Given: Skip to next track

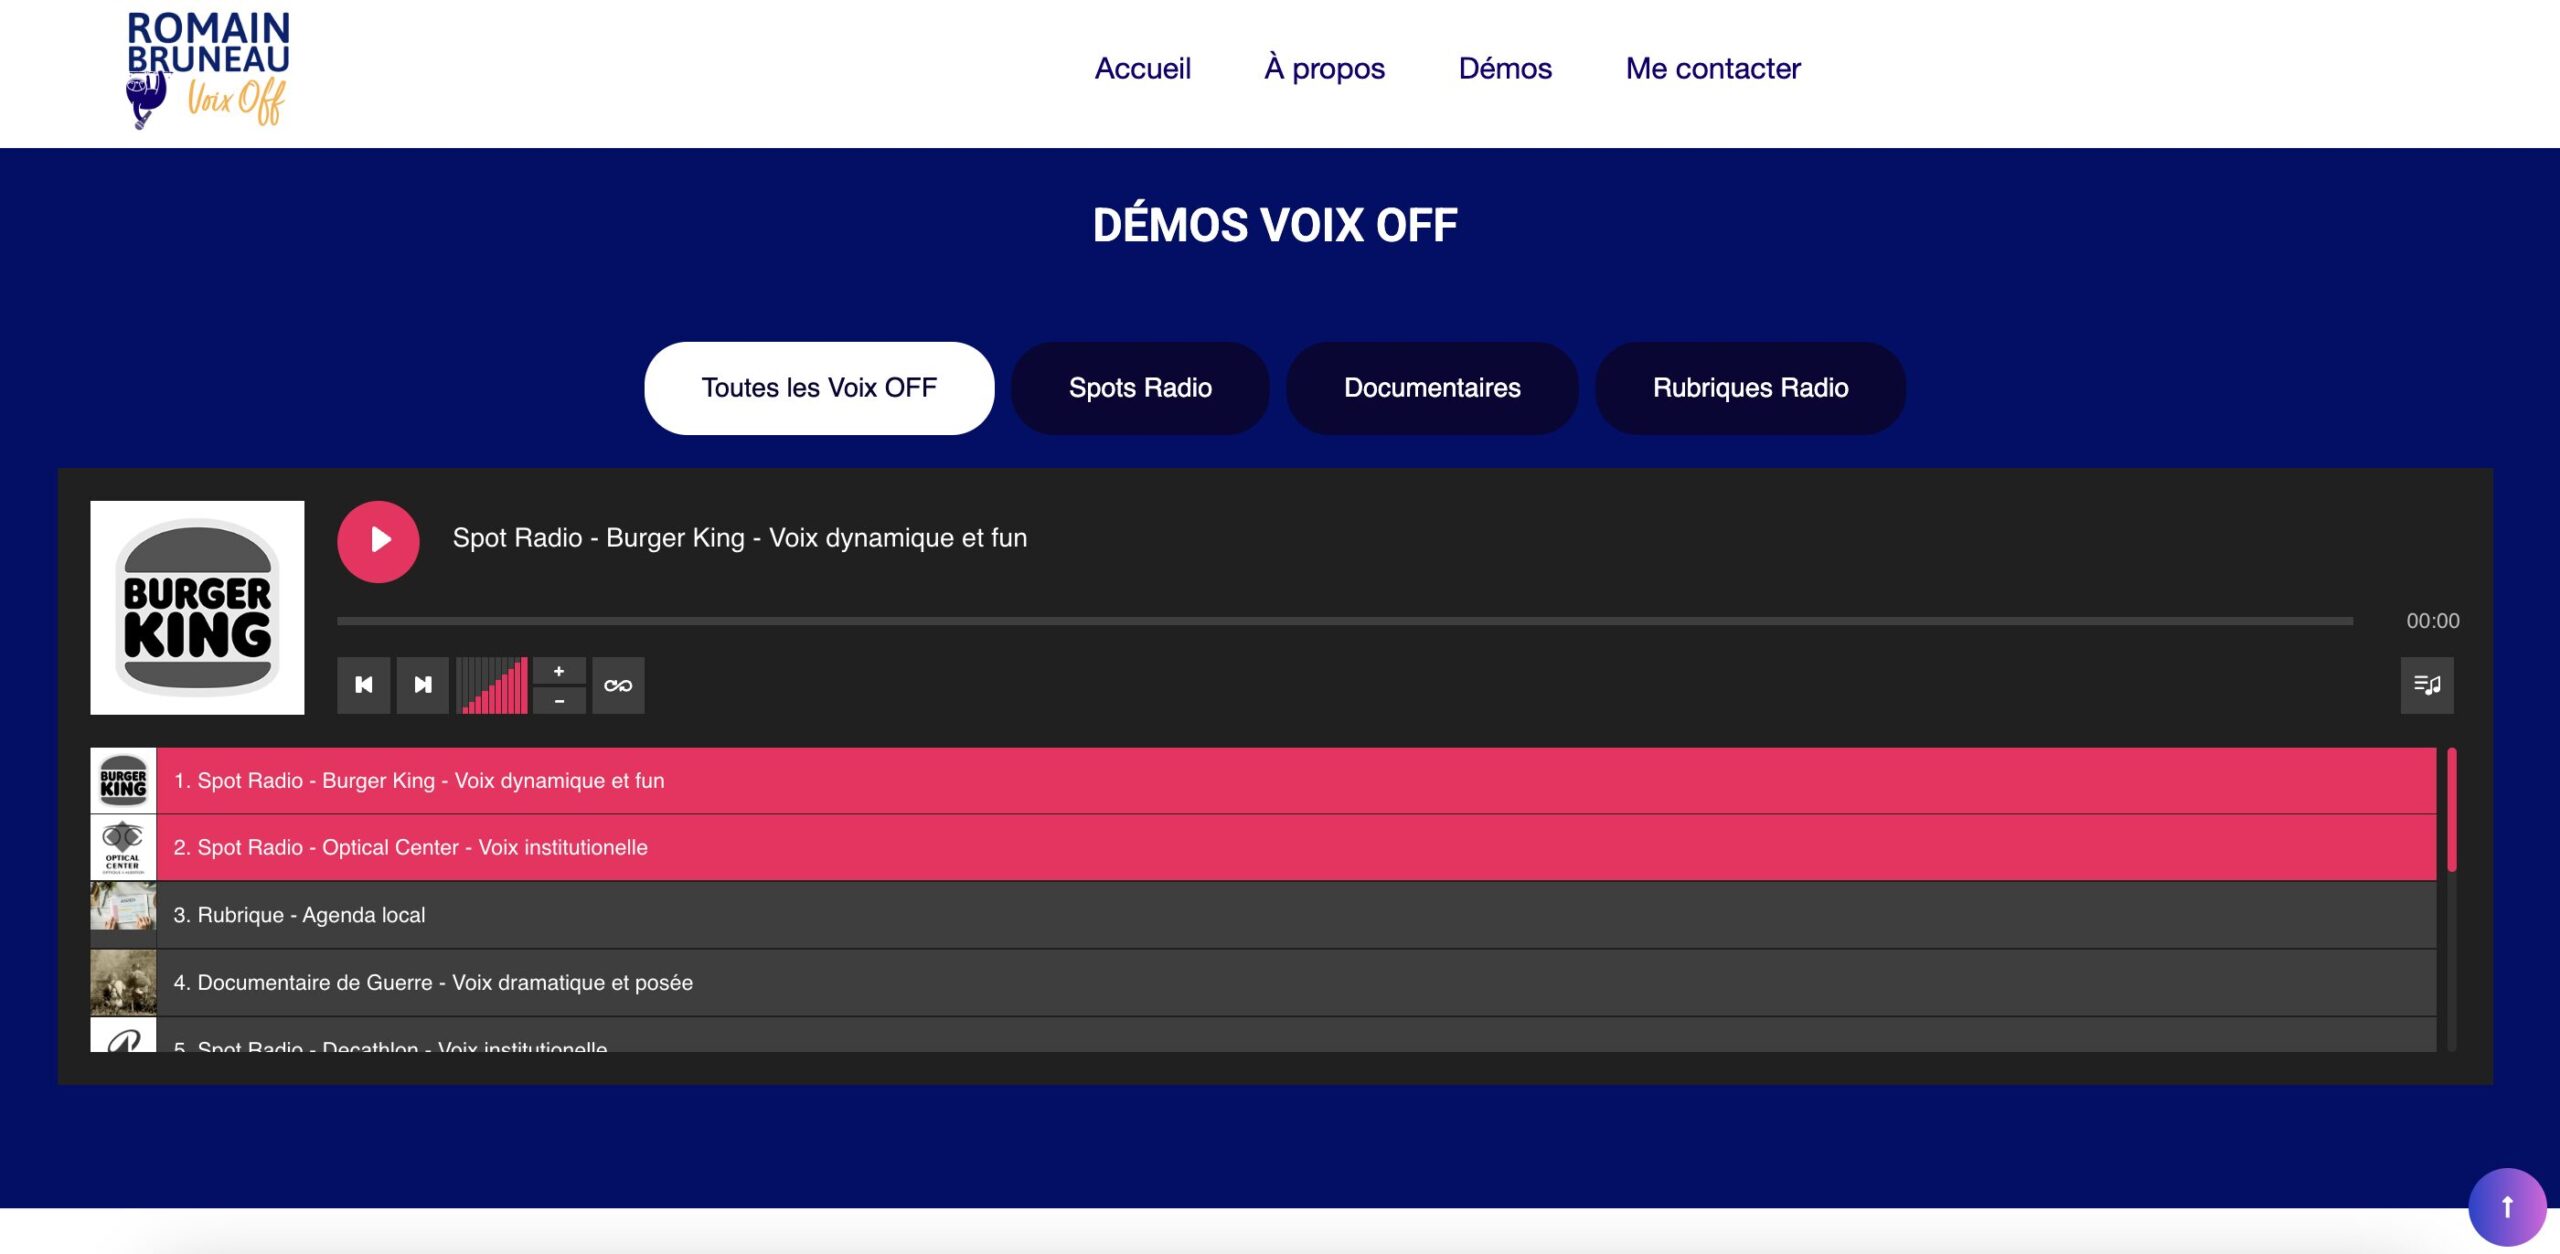Looking at the screenshot, I should point(423,685).
